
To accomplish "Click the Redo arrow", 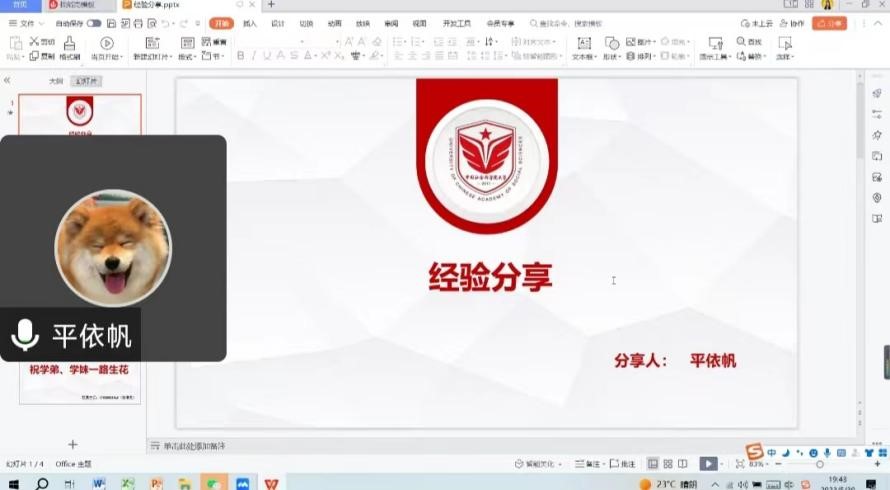I will [184, 23].
